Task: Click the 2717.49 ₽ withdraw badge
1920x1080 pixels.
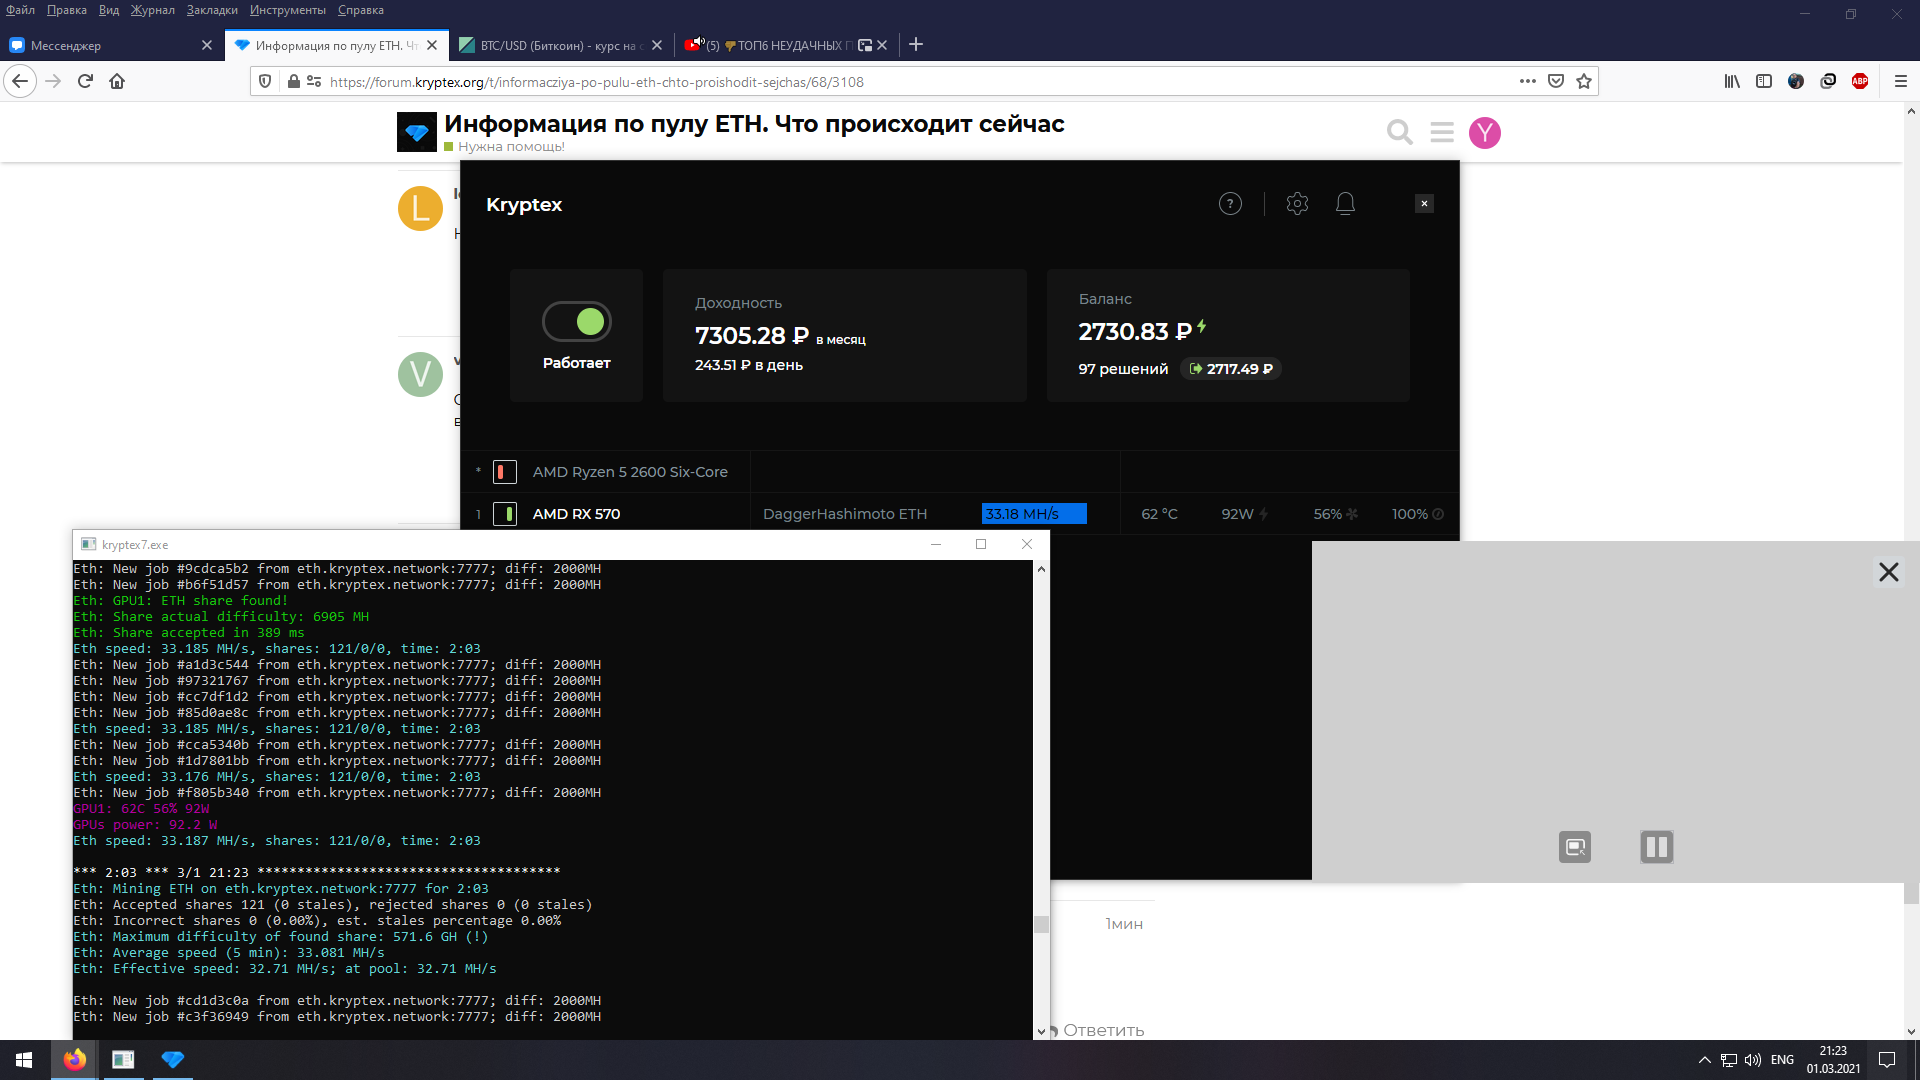Action: [x=1231, y=369]
